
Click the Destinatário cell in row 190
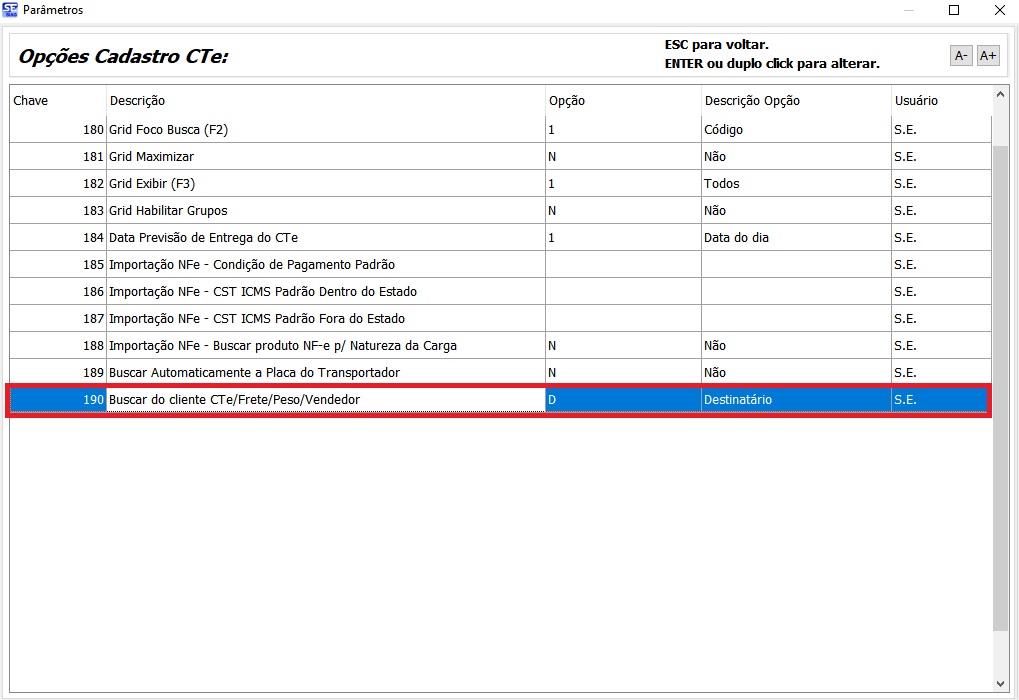pyautogui.click(x=794, y=400)
